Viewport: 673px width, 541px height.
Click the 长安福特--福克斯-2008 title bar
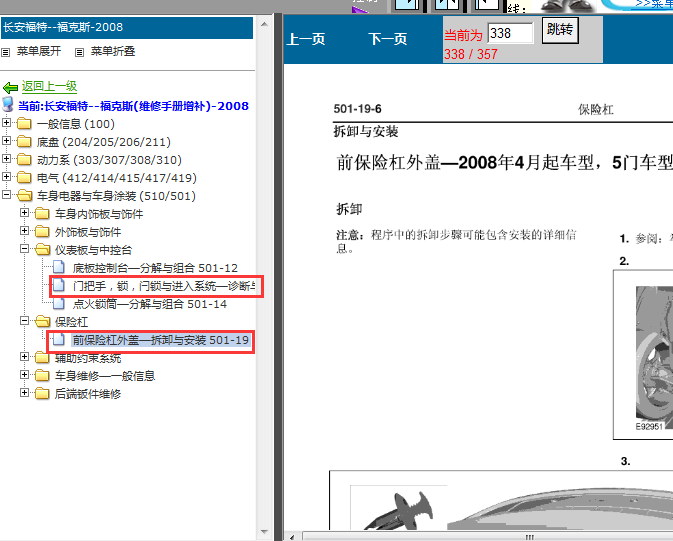(x=127, y=28)
